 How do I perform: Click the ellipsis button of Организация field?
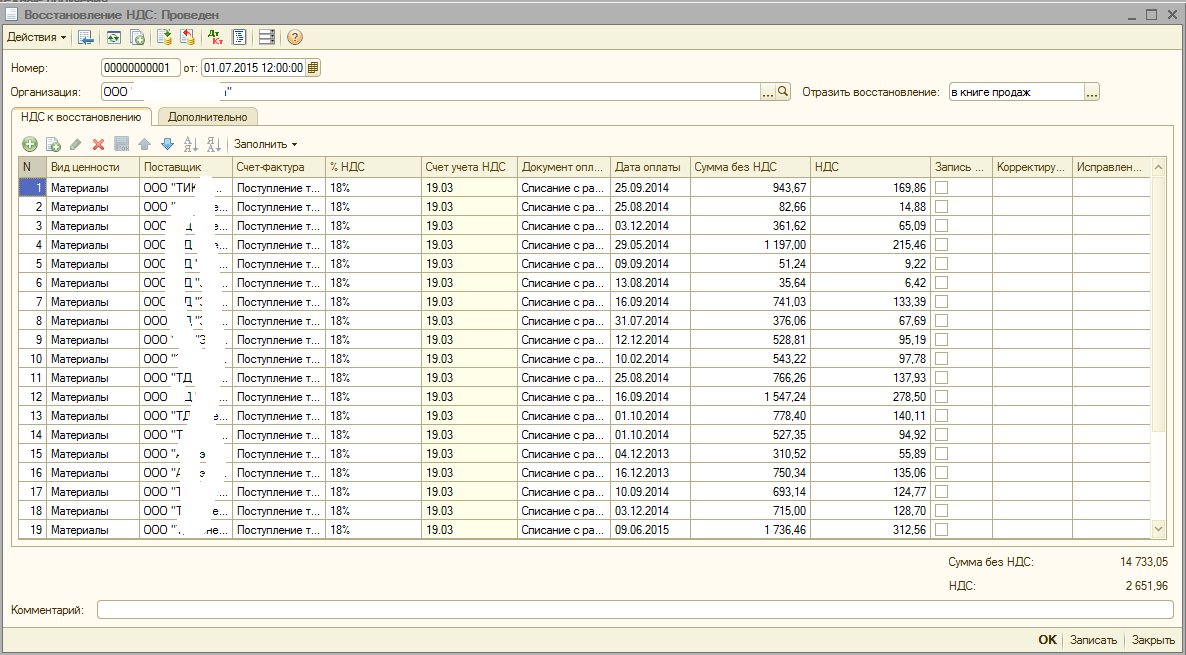click(x=768, y=92)
